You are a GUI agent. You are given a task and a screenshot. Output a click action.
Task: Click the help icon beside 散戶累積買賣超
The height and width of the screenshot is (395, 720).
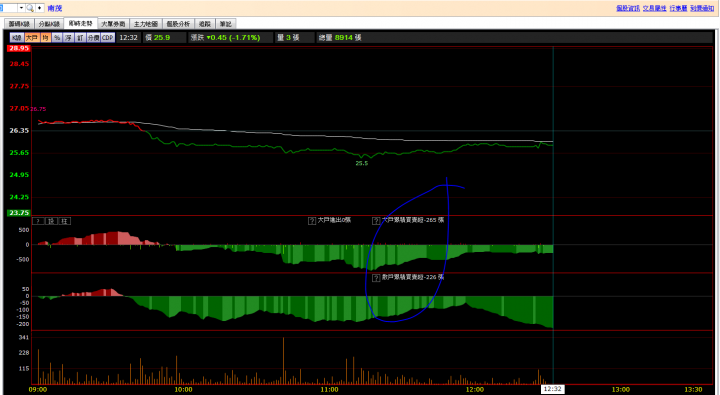[x=376, y=278]
